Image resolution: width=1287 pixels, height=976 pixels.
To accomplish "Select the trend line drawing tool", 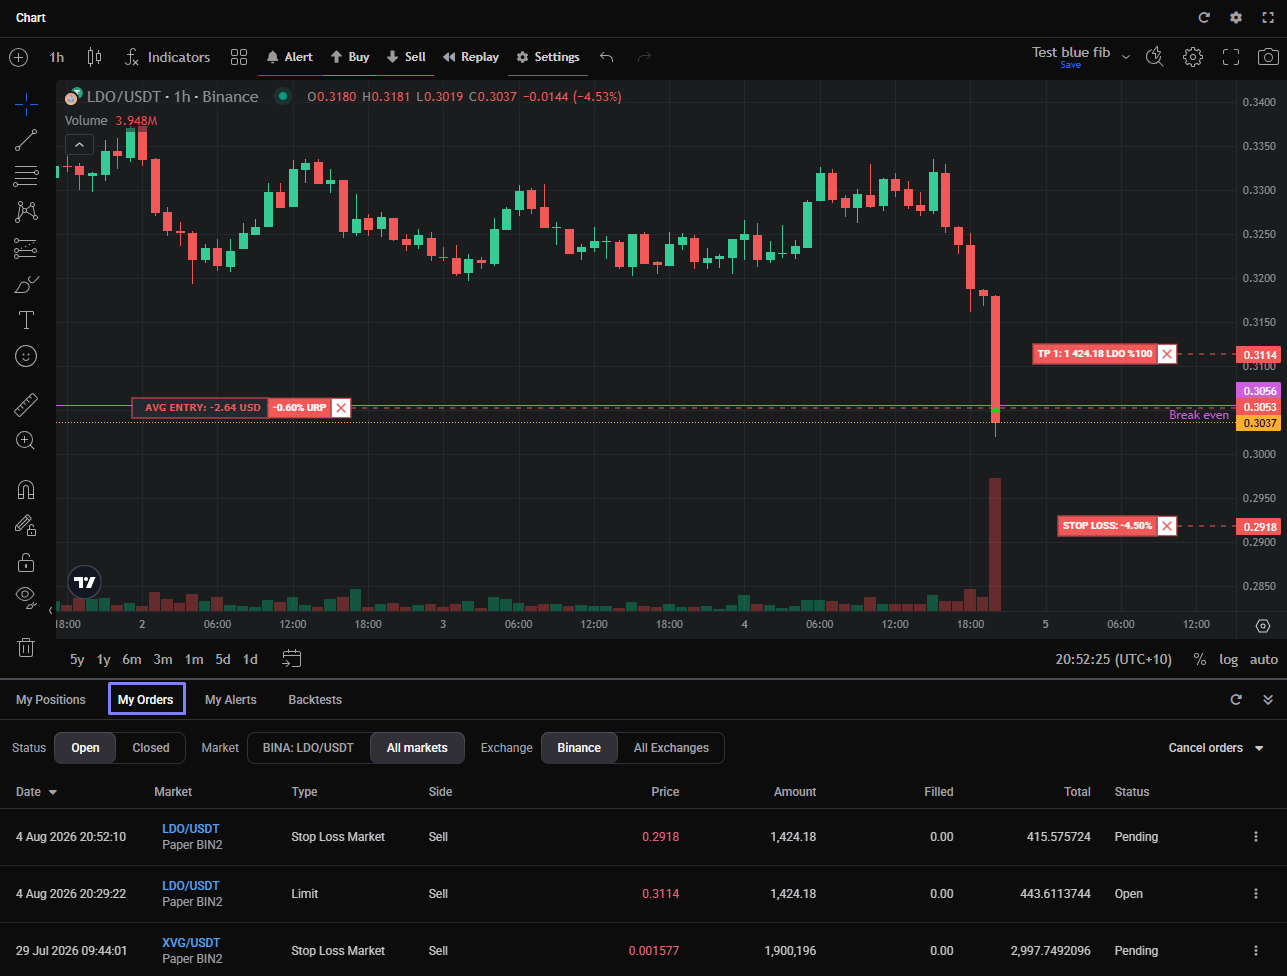I will [x=27, y=140].
